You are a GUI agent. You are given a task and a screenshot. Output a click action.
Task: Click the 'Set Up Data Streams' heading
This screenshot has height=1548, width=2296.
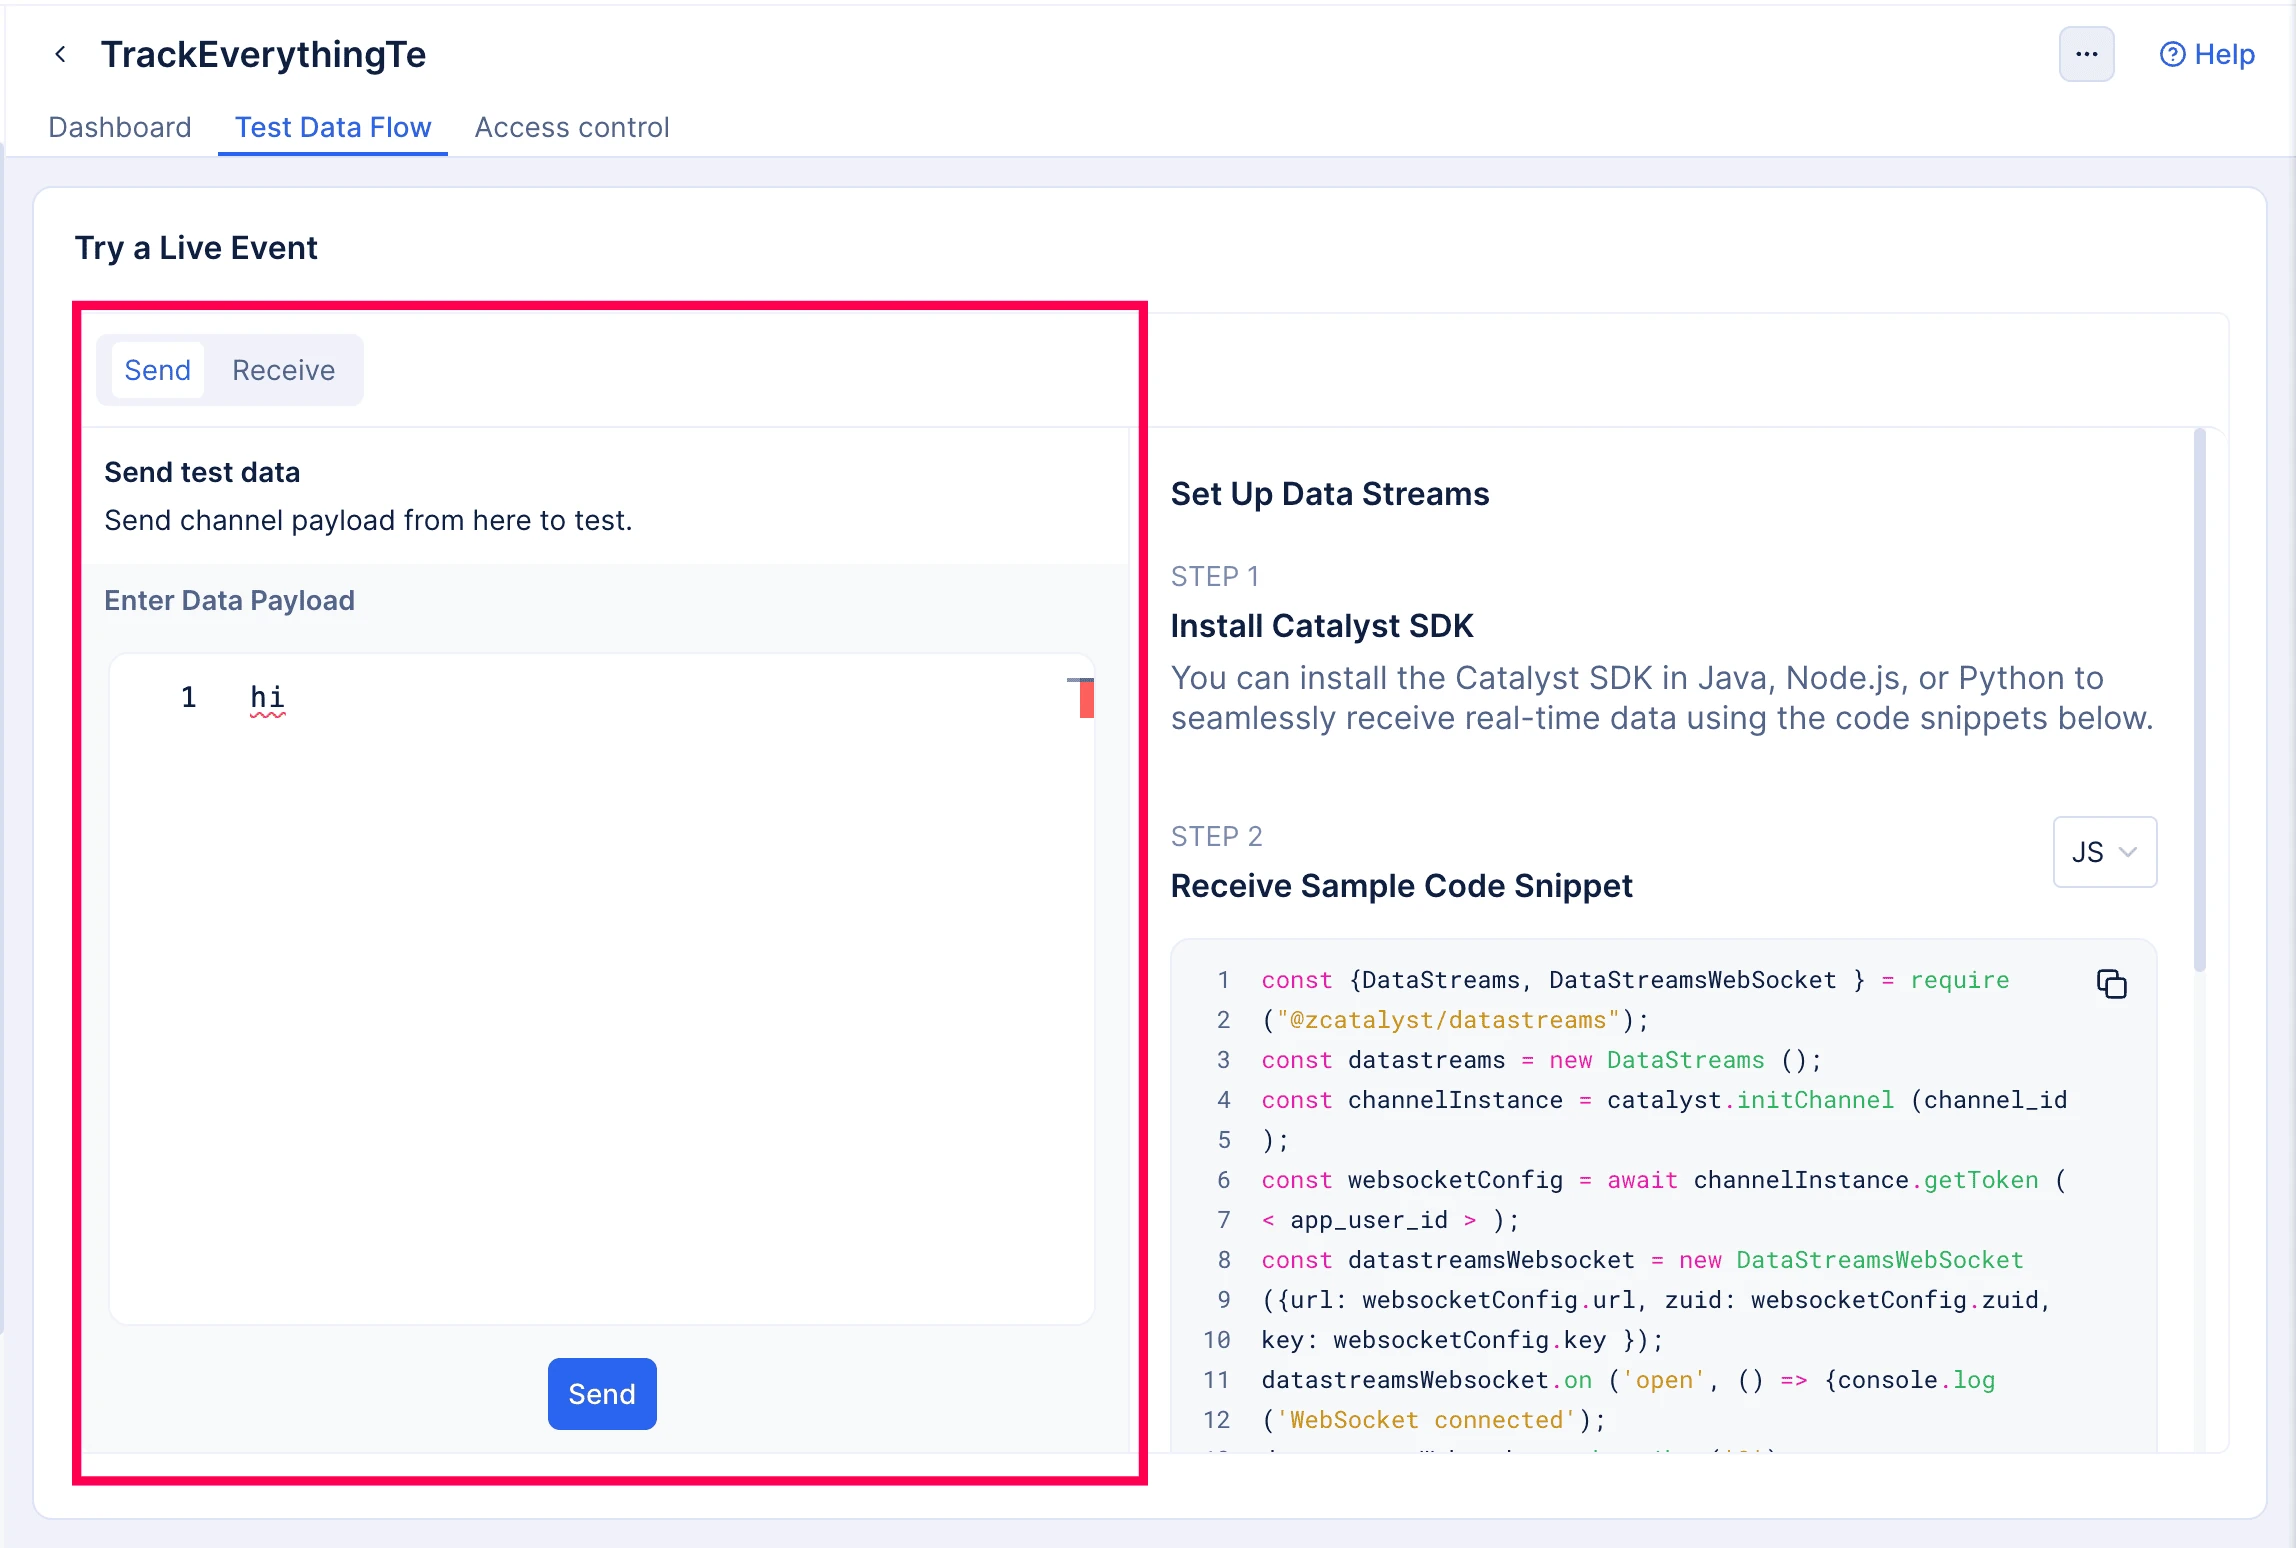[1330, 494]
